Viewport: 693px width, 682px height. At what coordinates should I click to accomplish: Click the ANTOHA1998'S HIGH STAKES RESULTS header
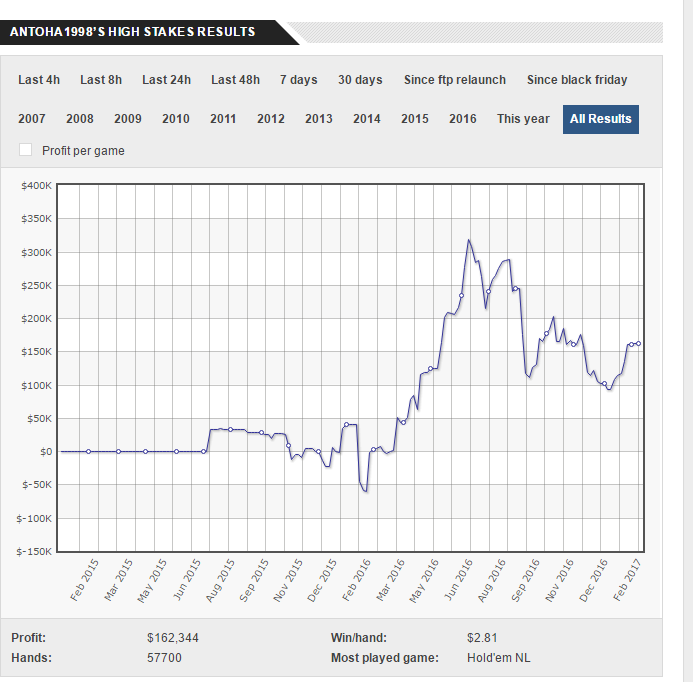click(133, 32)
